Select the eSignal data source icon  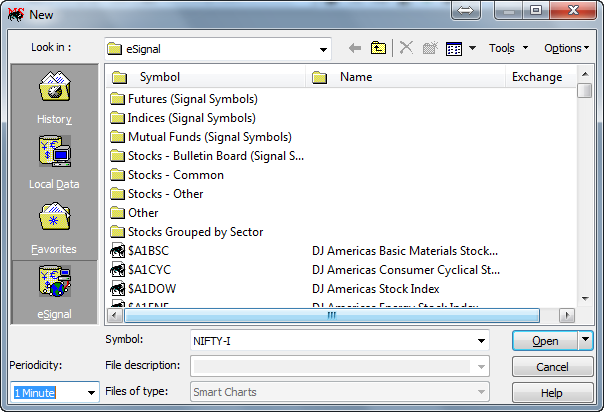point(54,281)
